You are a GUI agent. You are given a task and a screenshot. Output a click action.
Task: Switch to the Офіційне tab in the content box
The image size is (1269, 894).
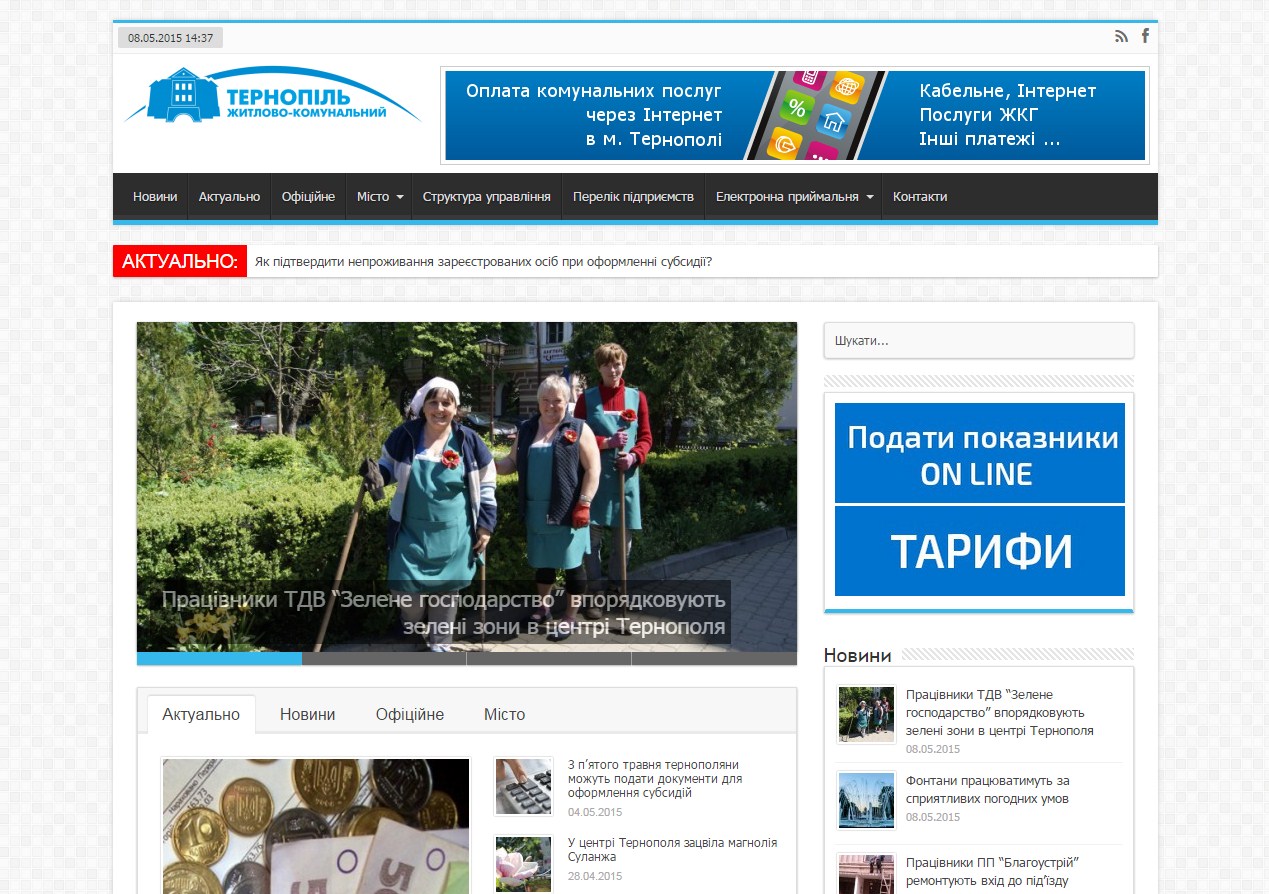pos(410,714)
